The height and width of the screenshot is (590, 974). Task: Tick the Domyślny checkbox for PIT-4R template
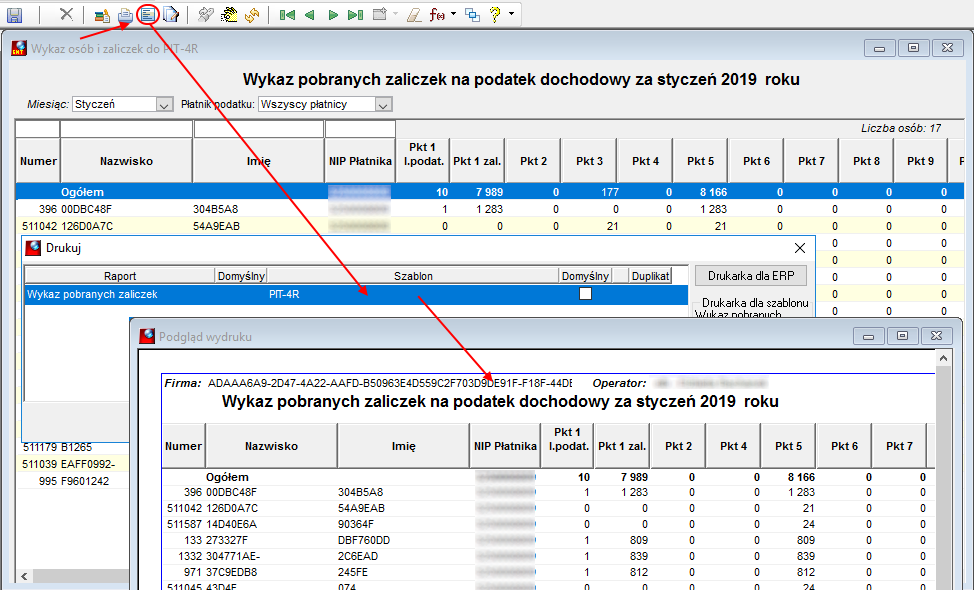(x=585, y=294)
